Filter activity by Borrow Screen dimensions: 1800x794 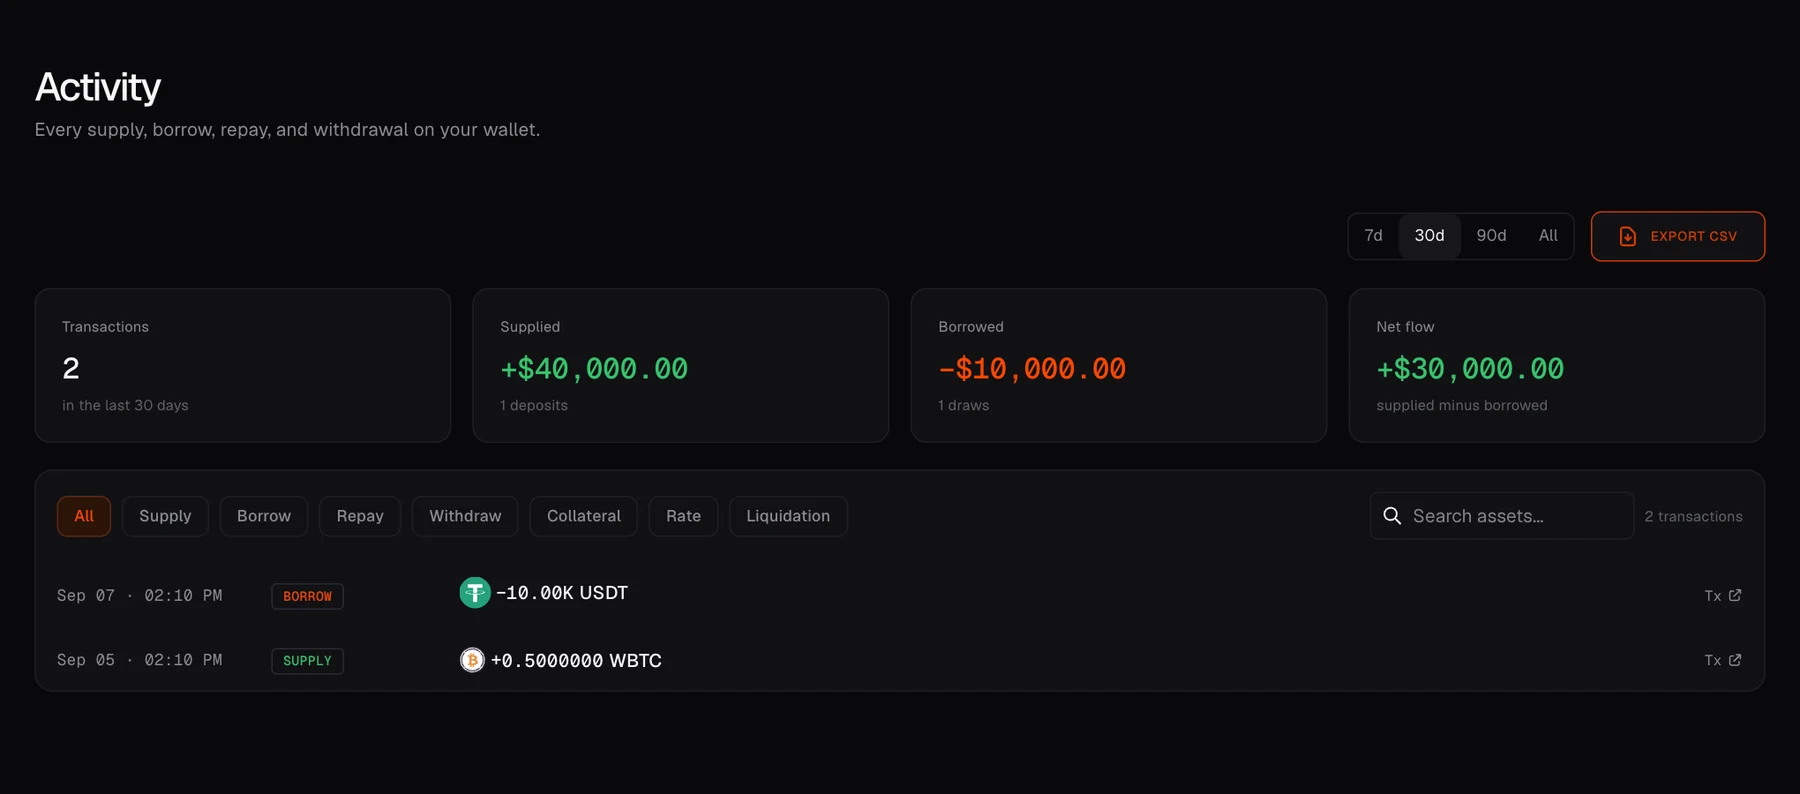[x=264, y=516]
